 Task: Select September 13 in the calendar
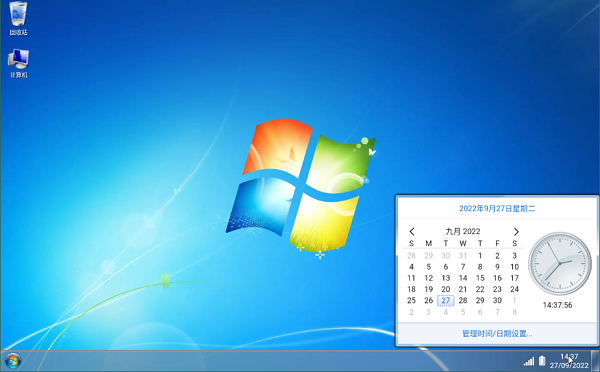point(446,278)
